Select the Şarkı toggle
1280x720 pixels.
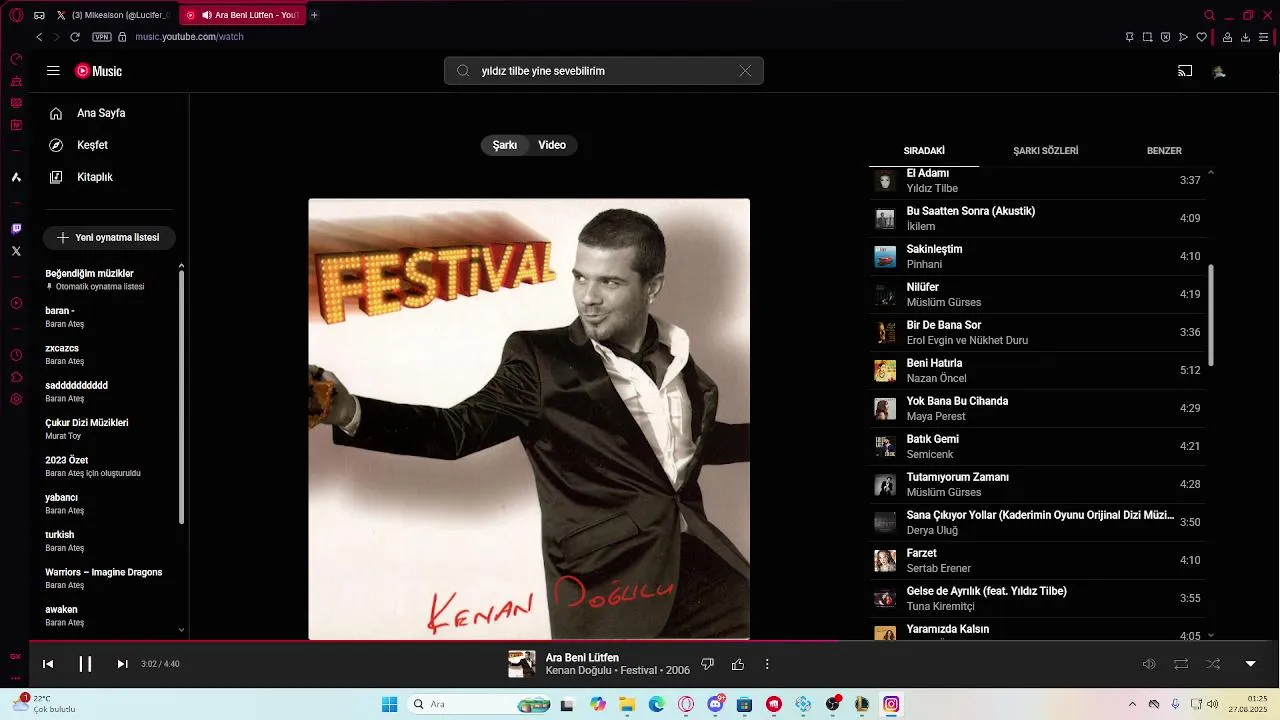point(505,145)
